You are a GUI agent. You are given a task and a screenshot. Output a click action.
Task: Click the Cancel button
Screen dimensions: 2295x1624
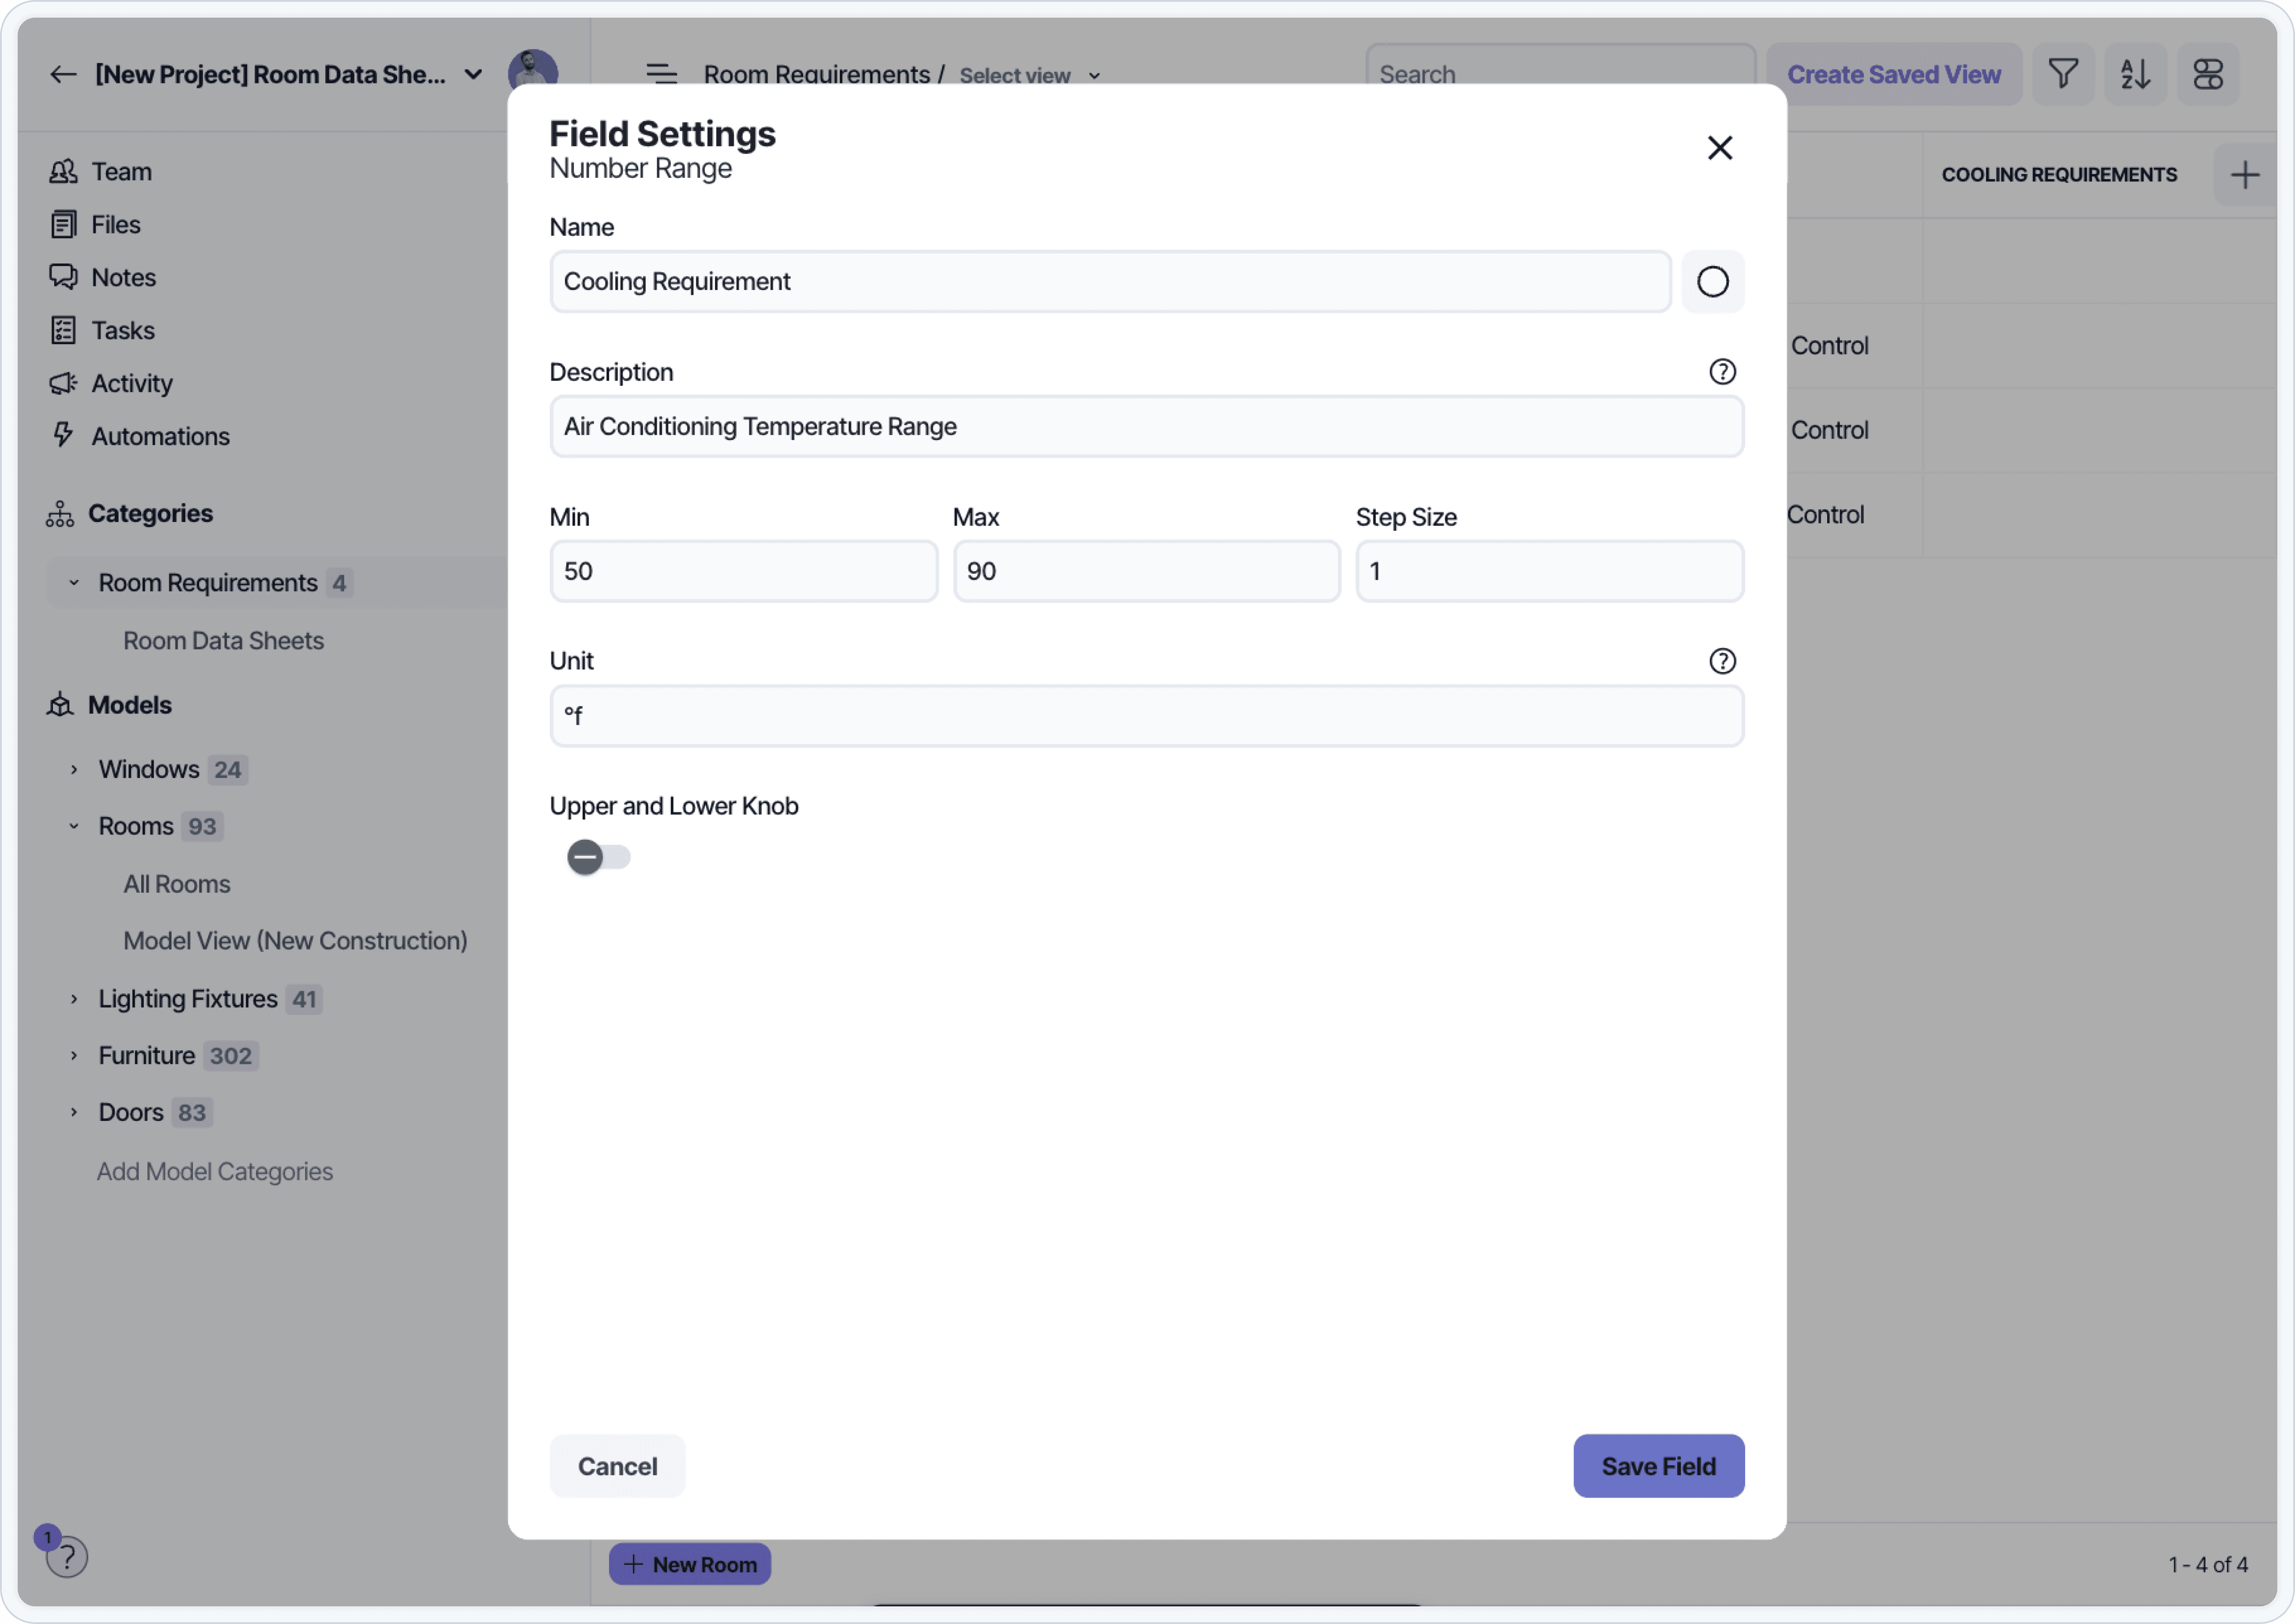pyautogui.click(x=617, y=1466)
